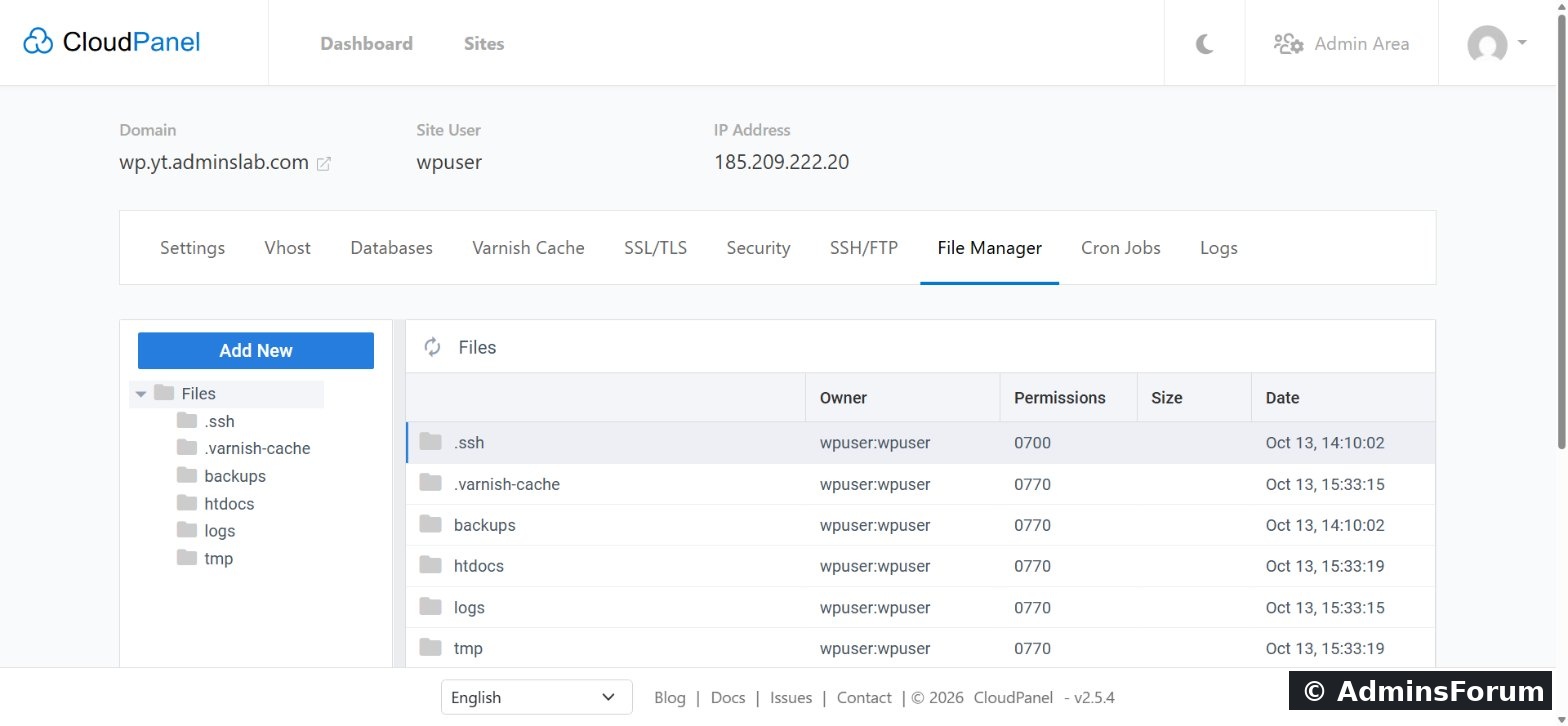
Task: Click htdocs folder icon in file table
Action: 431,565
